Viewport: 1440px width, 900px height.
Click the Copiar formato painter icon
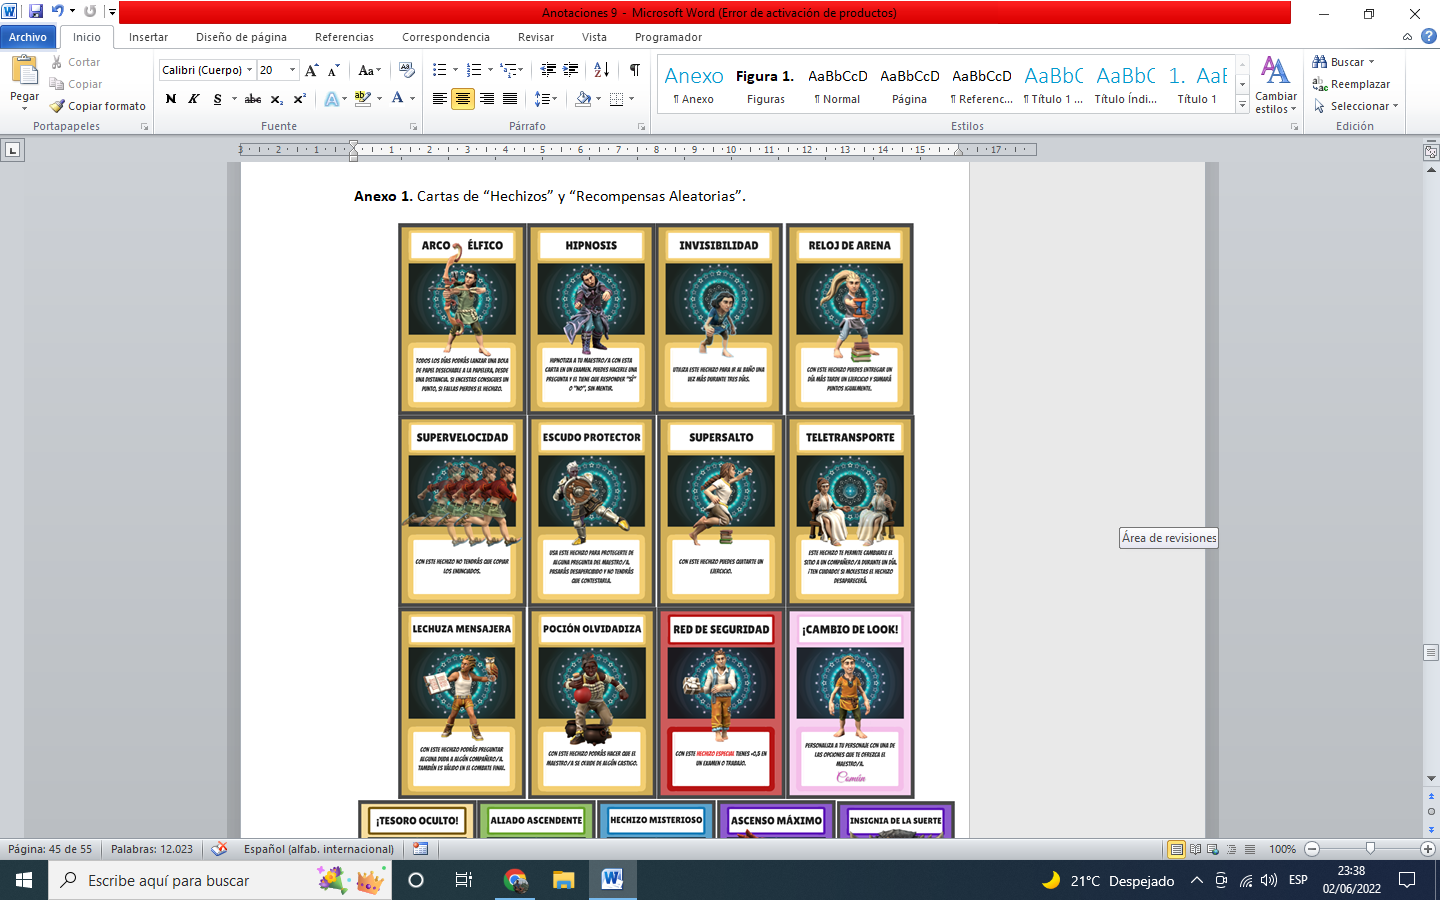[x=58, y=106]
